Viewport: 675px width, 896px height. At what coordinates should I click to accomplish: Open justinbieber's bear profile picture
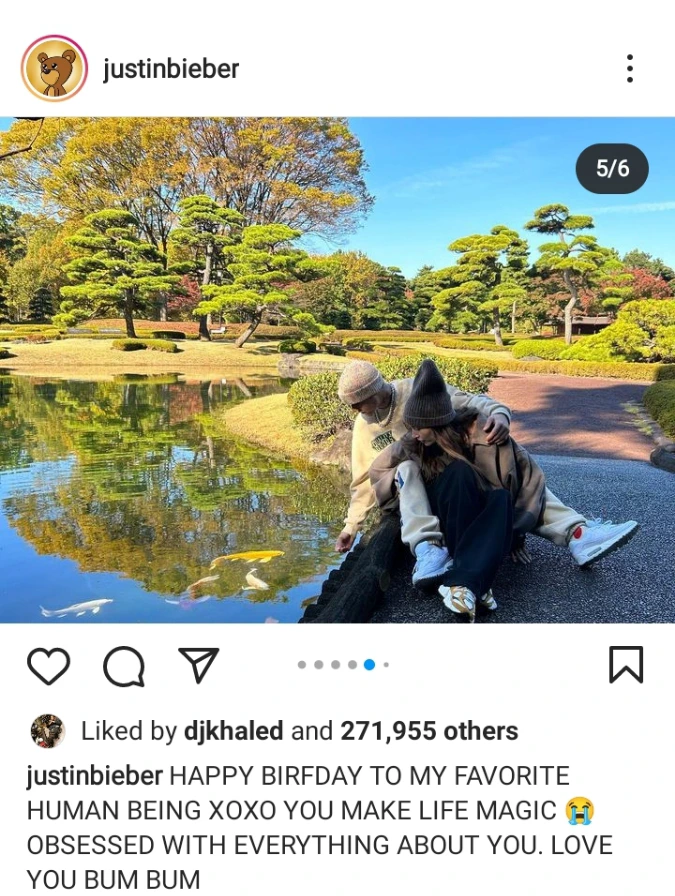click(x=54, y=69)
